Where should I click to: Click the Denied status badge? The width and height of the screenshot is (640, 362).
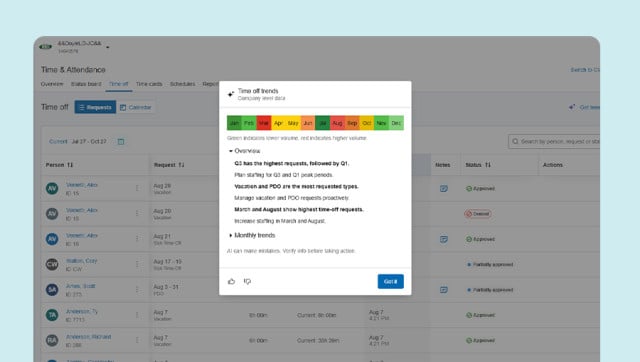478,214
